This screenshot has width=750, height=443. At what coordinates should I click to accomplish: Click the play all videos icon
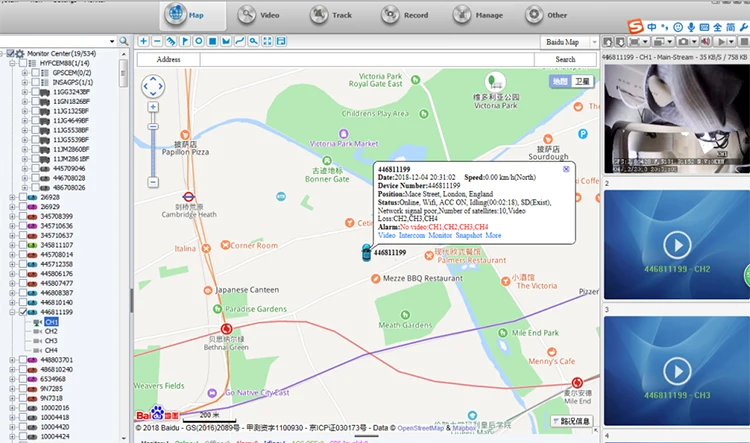(x=720, y=42)
